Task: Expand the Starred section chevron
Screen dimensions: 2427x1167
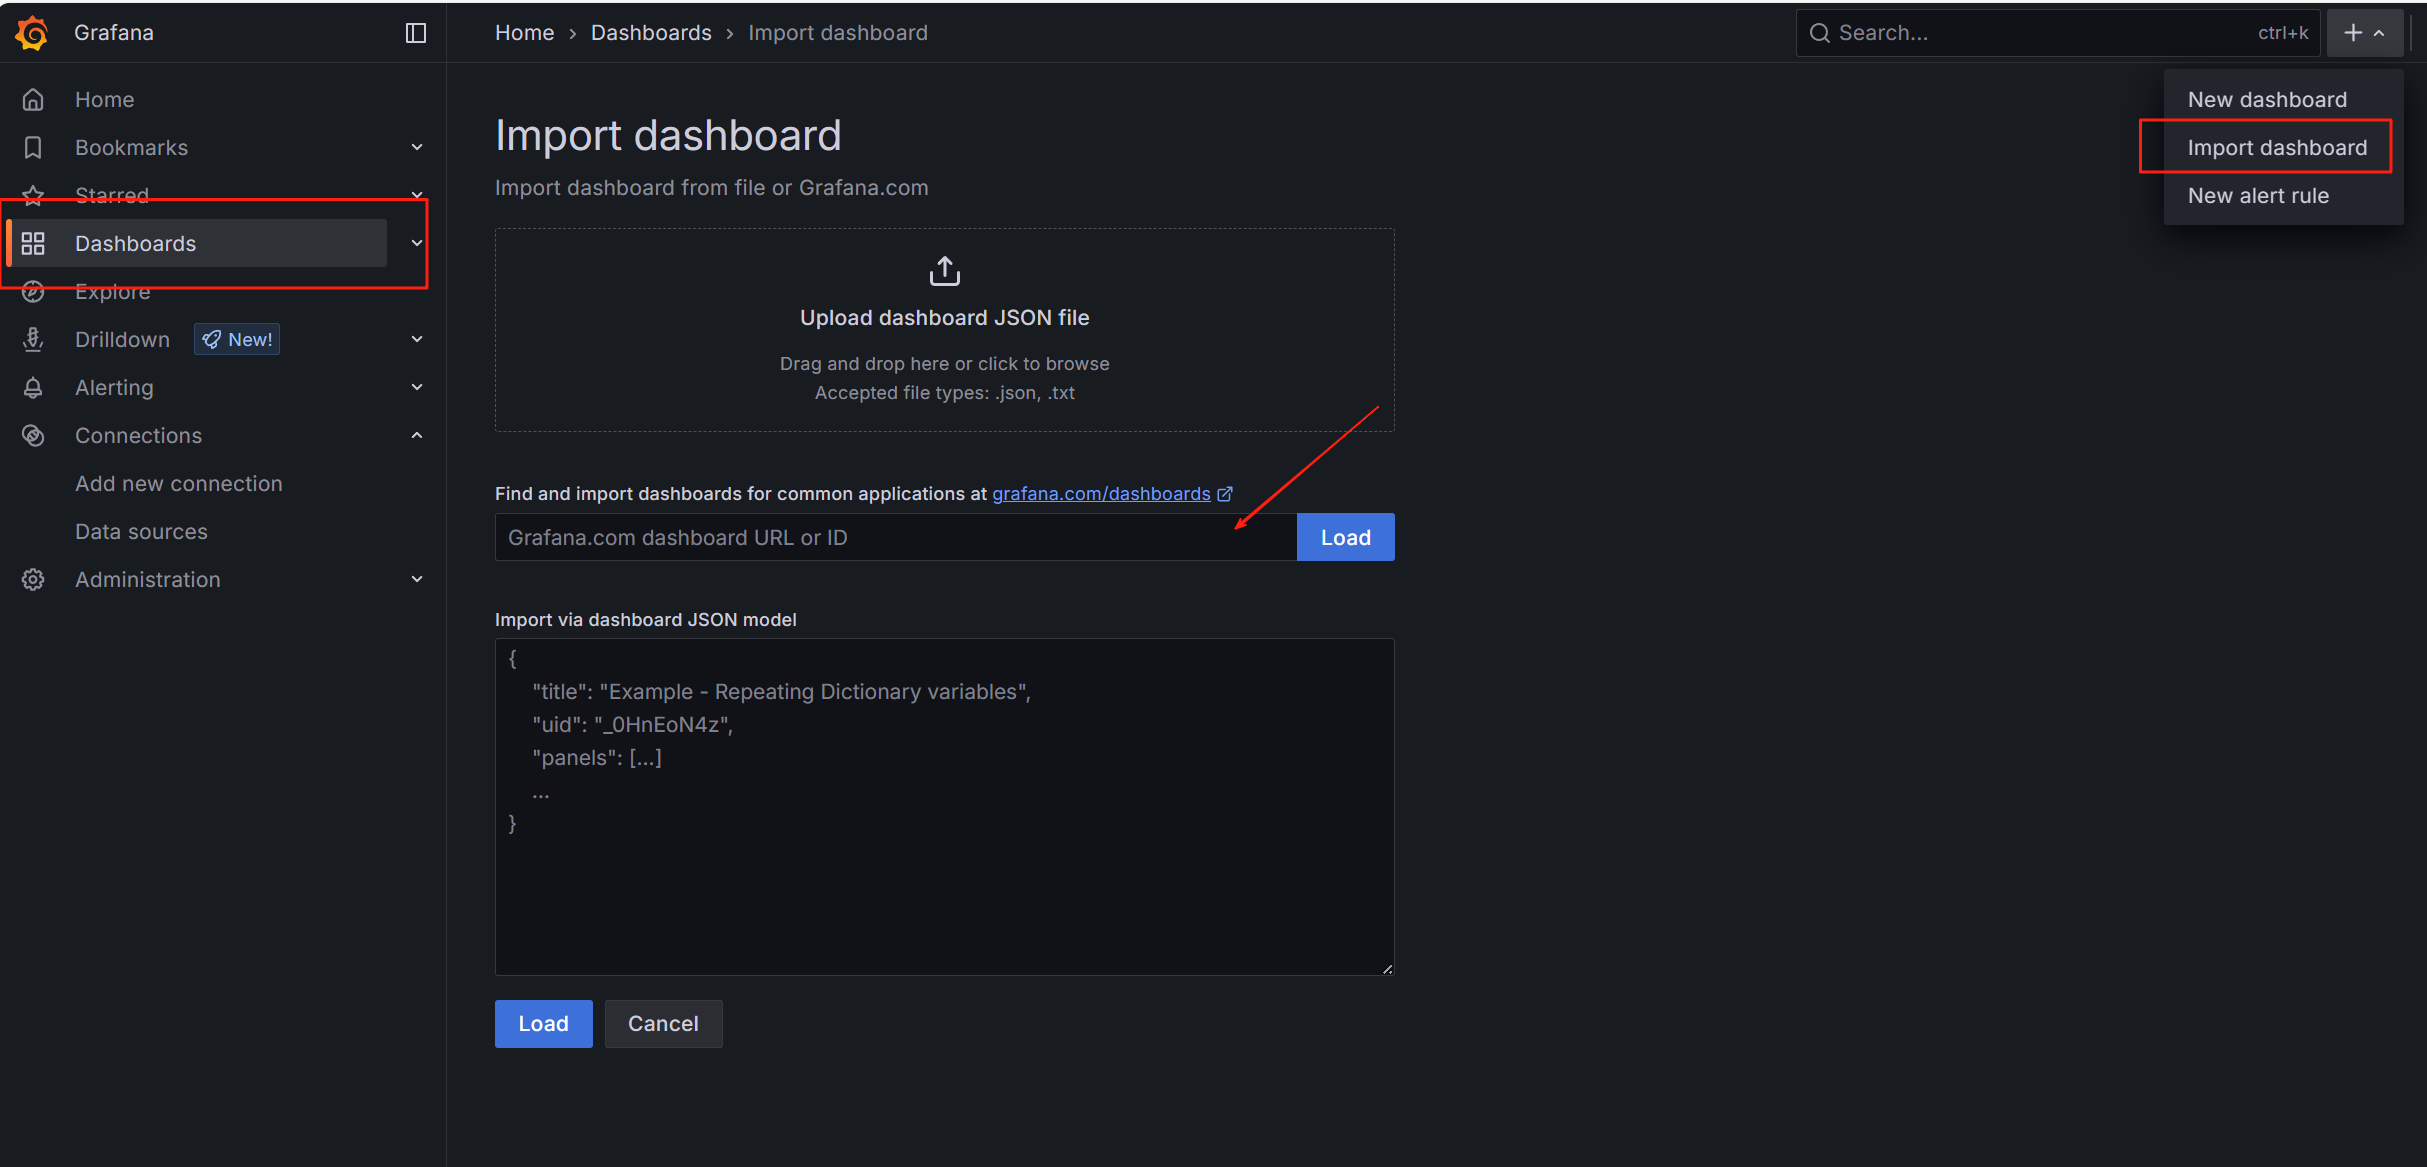Action: 417,194
